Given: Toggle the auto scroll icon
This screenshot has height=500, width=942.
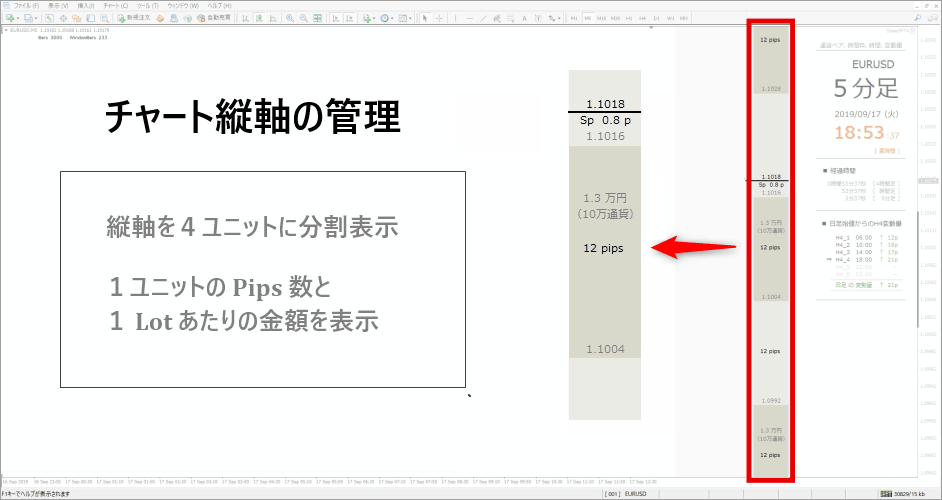Looking at the screenshot, I should [x=336, y=18].
